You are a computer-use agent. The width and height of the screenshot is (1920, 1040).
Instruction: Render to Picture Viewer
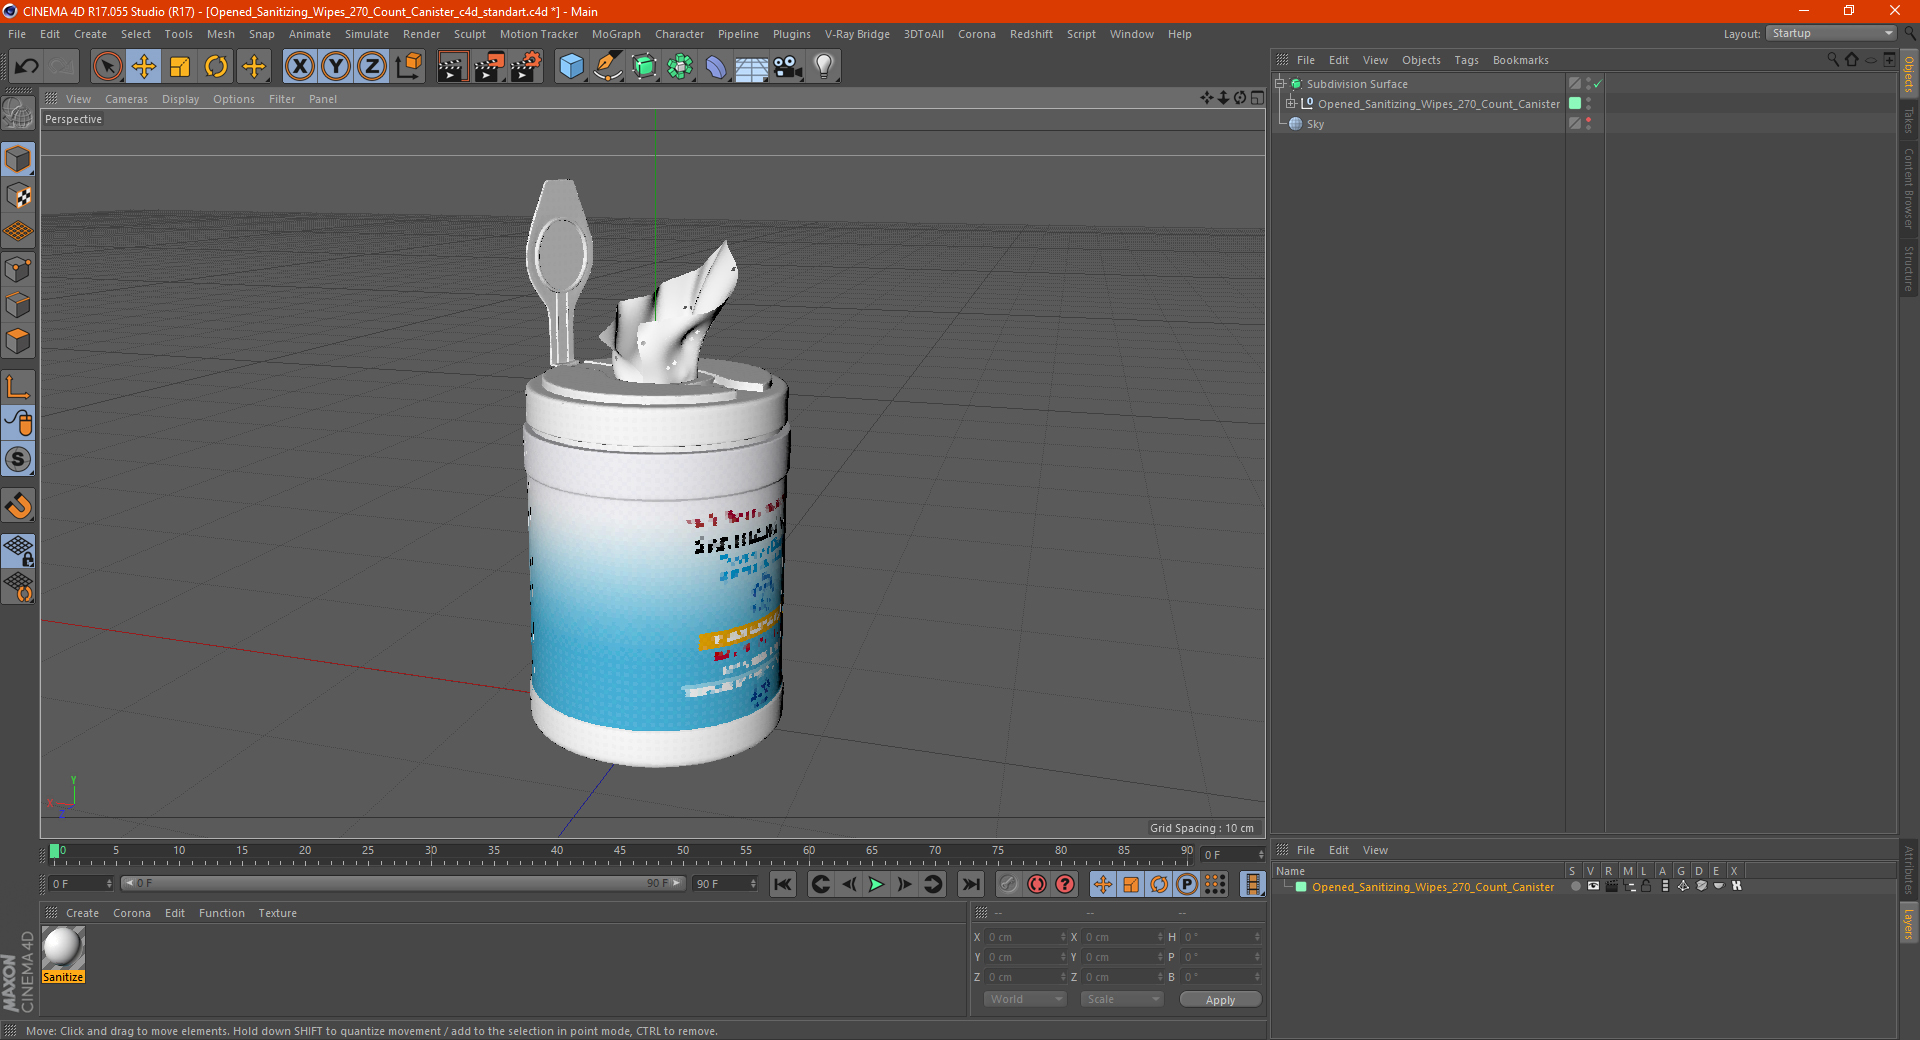tap(489, 67)
